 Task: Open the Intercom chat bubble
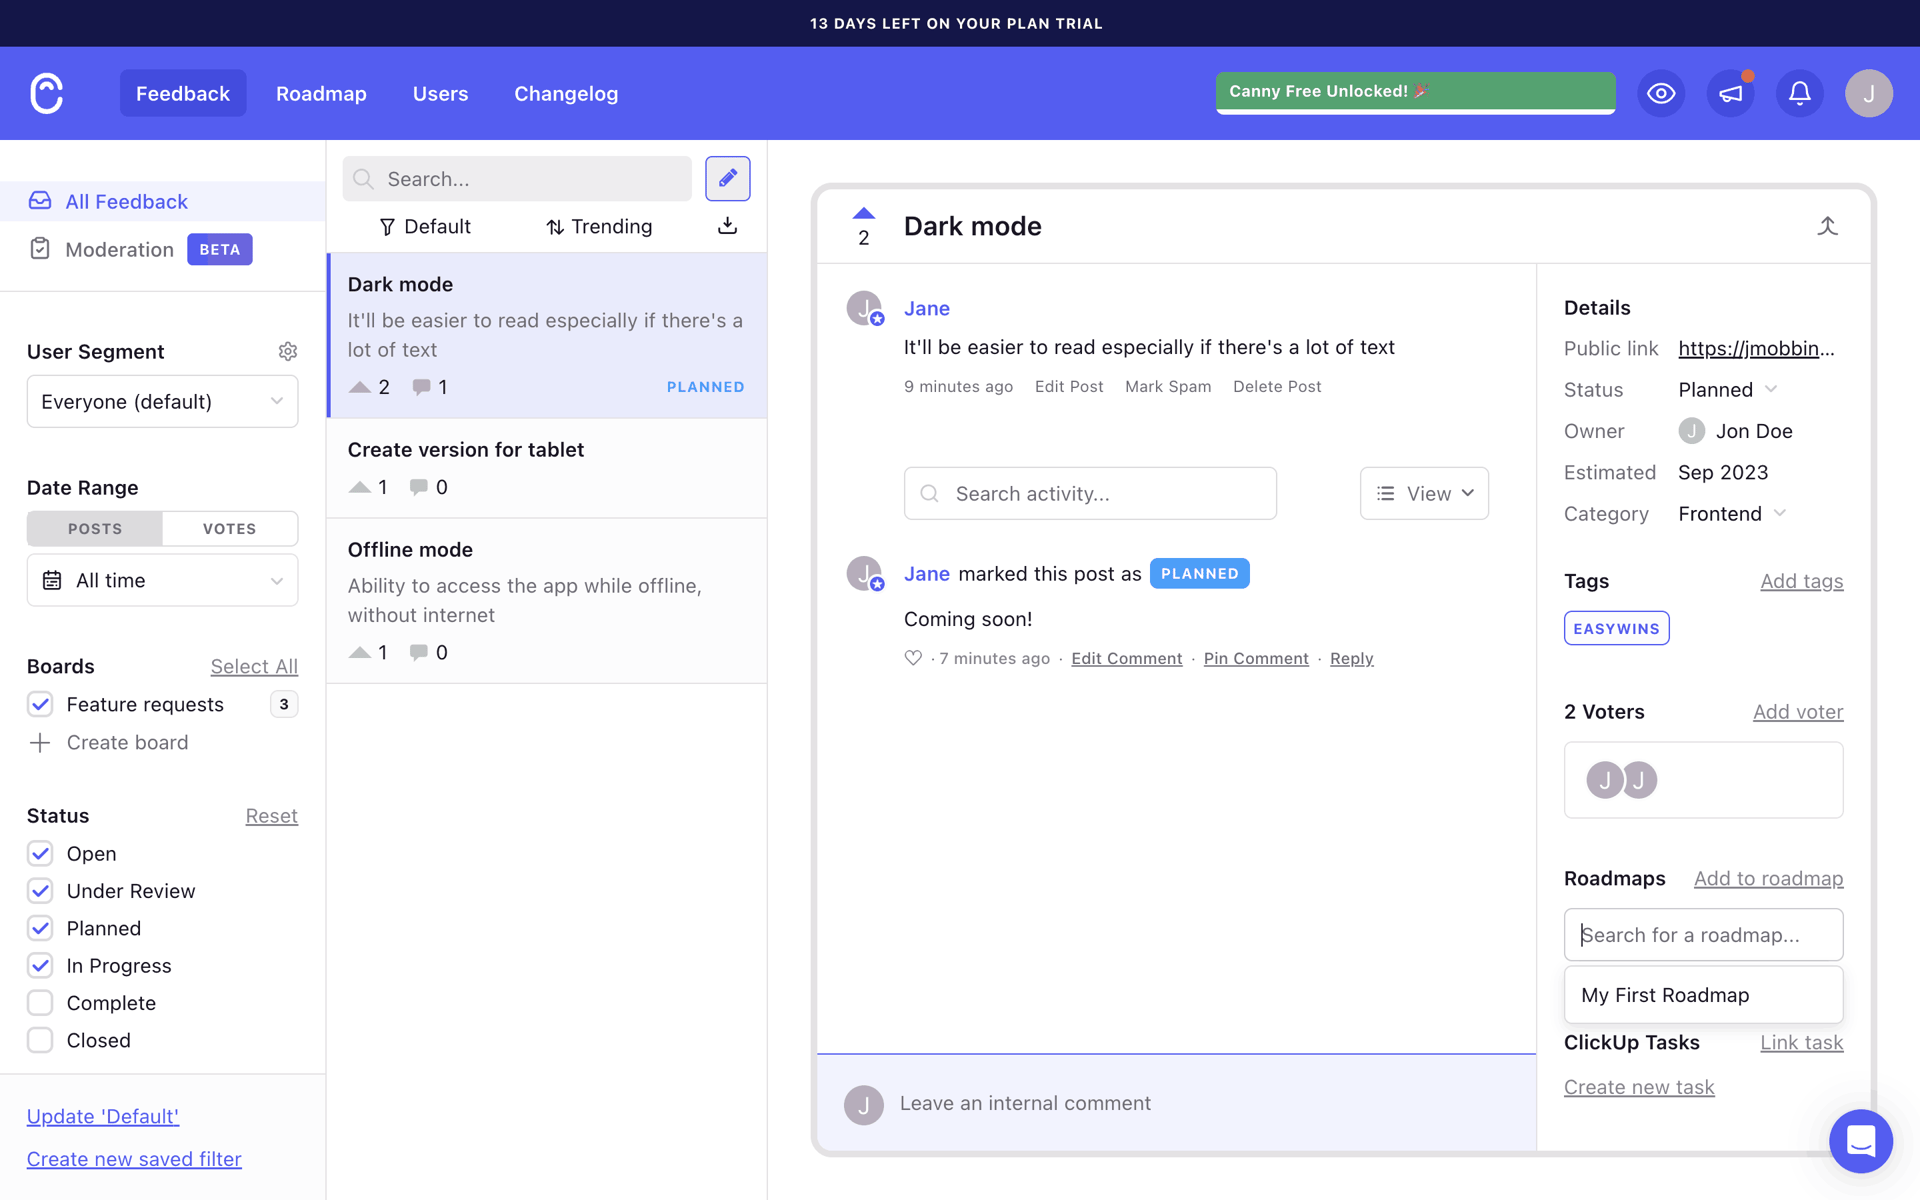click(x=1860, y=1141)
